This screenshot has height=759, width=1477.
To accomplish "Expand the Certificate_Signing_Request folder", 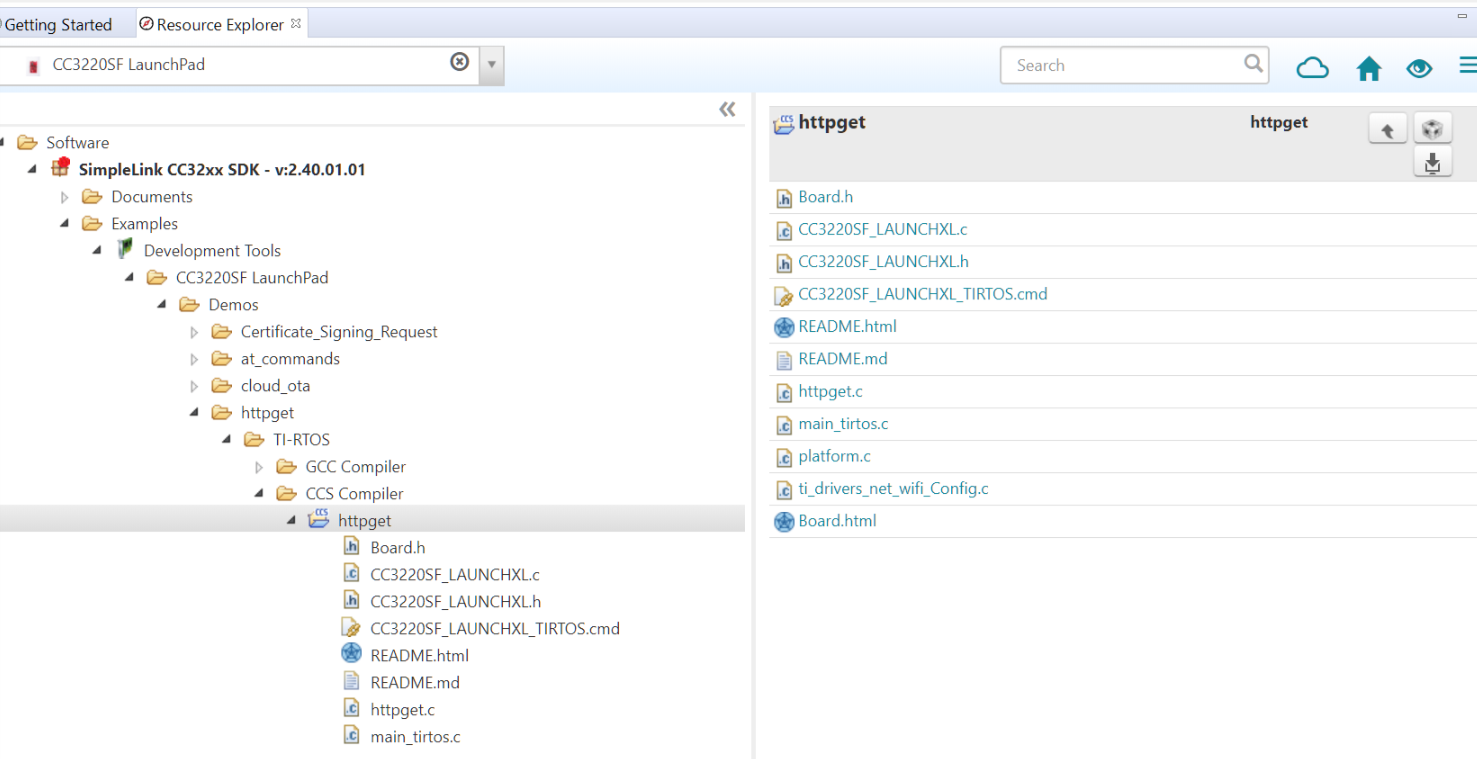I will coord(195,332).
